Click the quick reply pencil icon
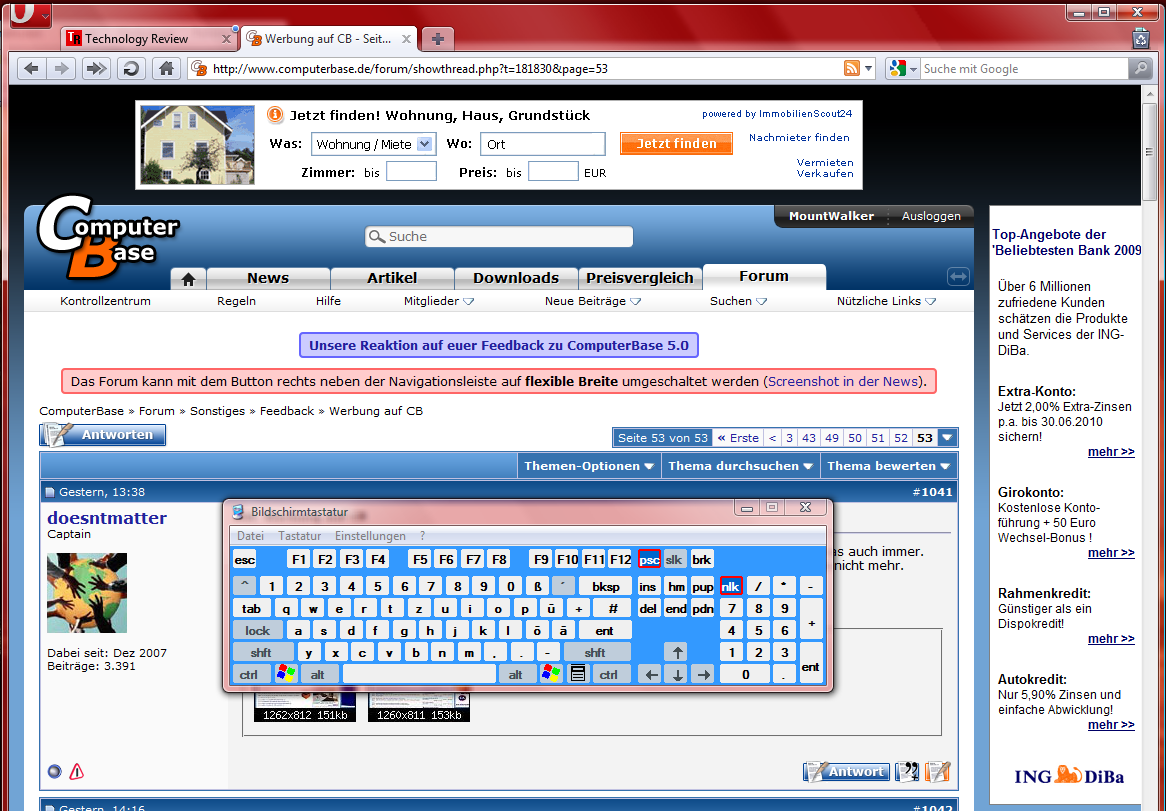Viewport: 1166px width, 811px height. pyautogui.click(x=938, y=772)
